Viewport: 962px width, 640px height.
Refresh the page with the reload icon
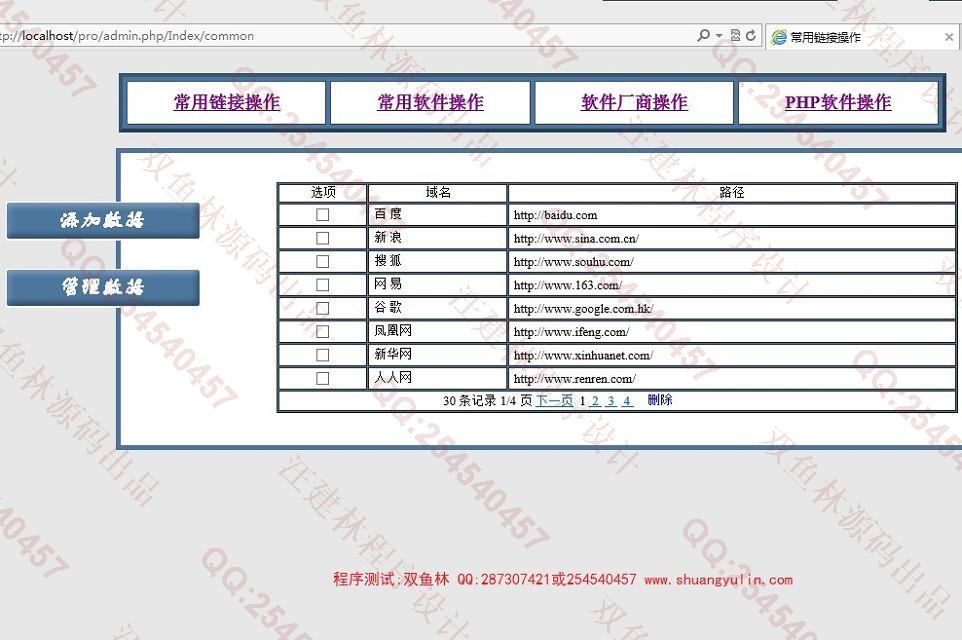(x=751, y=36)
